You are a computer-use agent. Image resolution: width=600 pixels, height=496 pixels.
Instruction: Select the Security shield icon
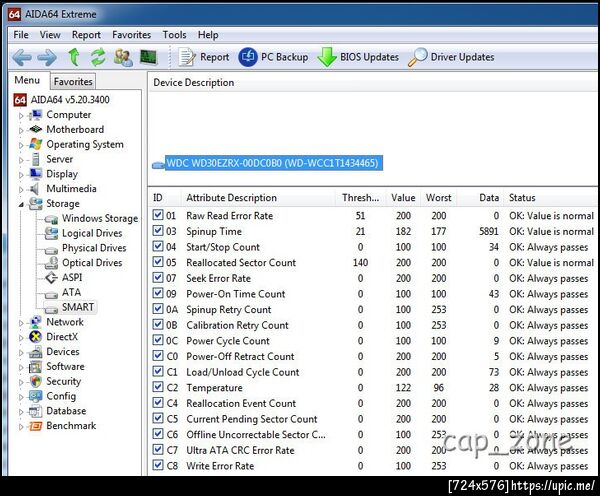pos(36,382)
